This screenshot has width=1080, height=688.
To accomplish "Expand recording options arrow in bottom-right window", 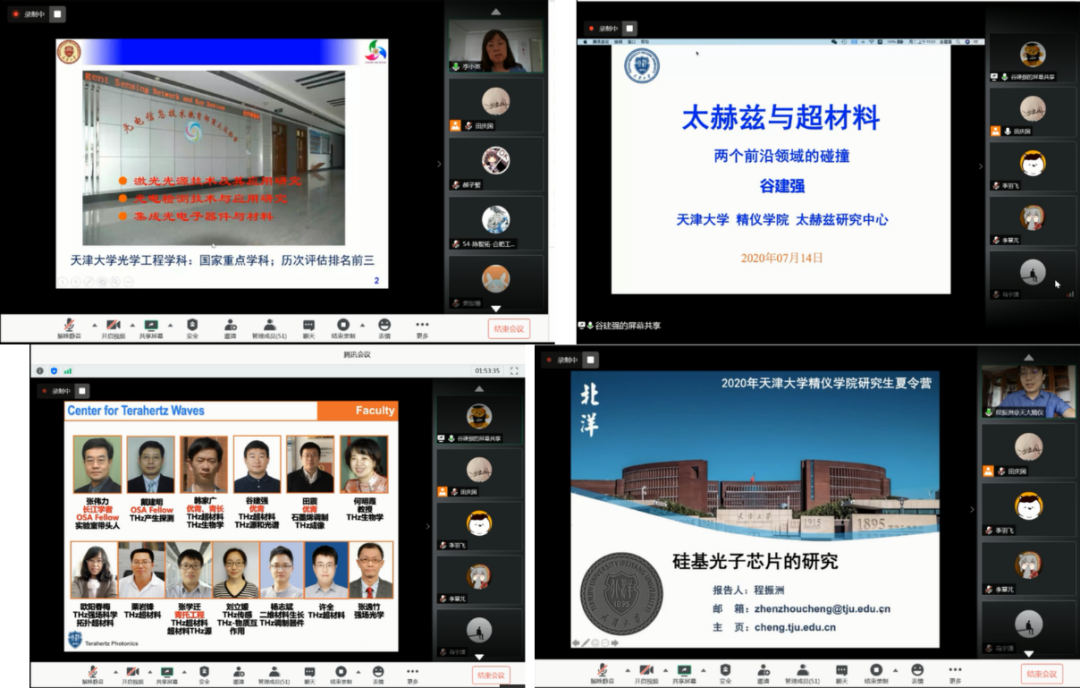I will tap(895, 670).
